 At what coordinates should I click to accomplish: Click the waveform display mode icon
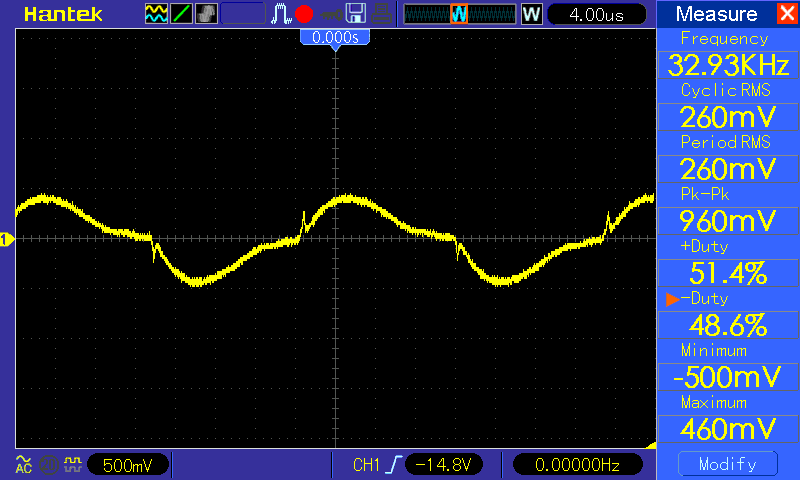coord(156,14)
